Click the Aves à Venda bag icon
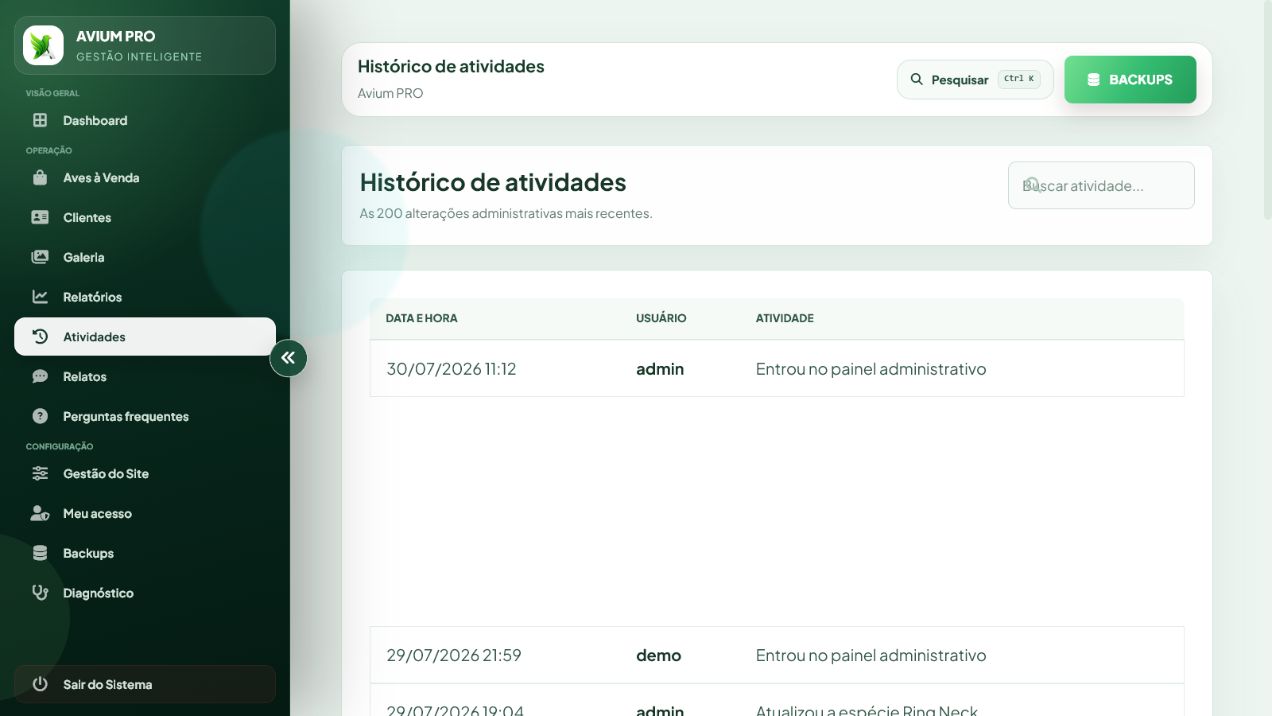Screen dimensions: 1272x716 (x=40, y=177)
